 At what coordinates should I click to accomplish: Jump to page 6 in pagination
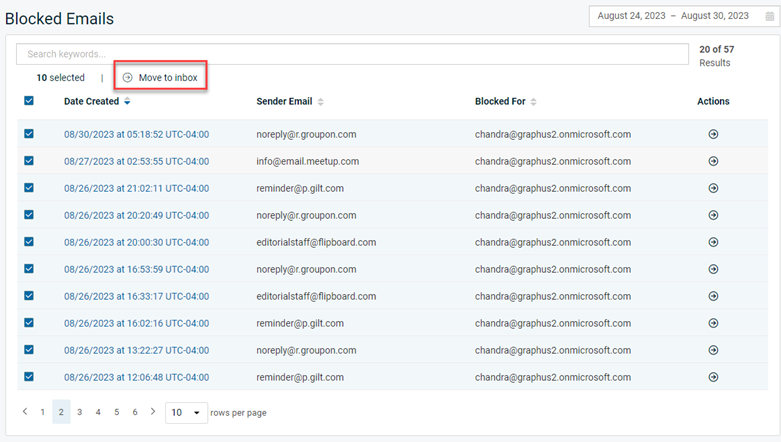tap(134, 412)
